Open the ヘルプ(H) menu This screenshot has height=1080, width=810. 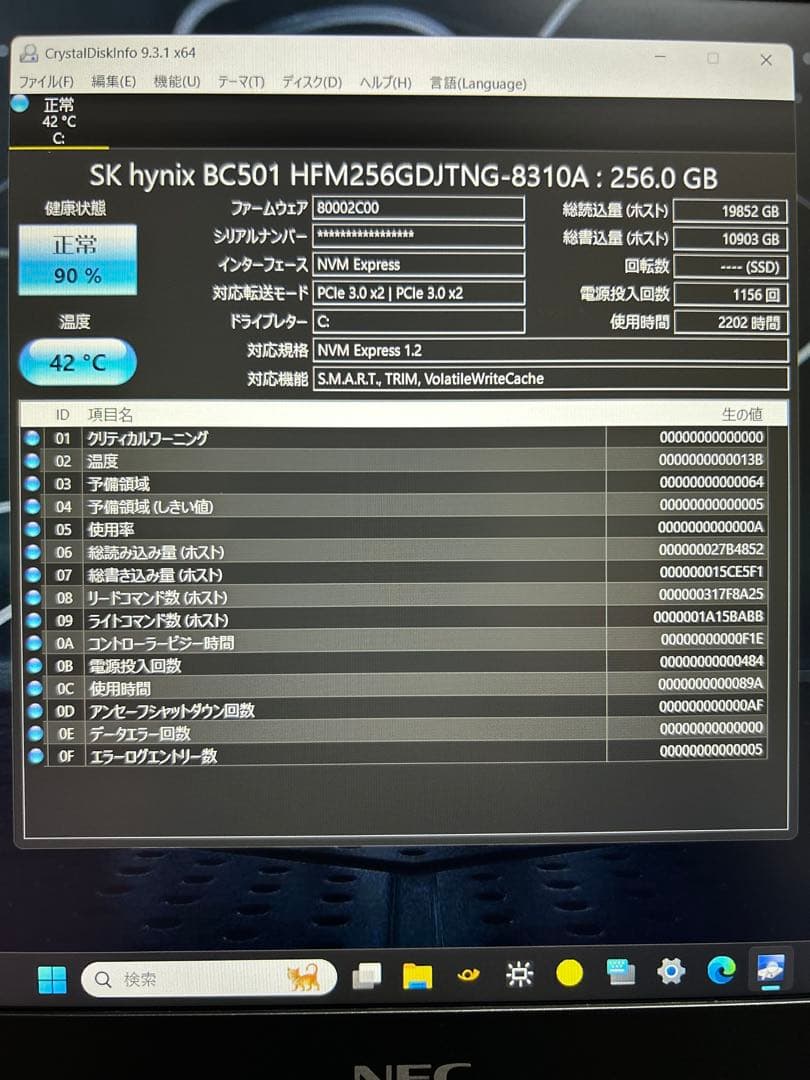[386, 83]
